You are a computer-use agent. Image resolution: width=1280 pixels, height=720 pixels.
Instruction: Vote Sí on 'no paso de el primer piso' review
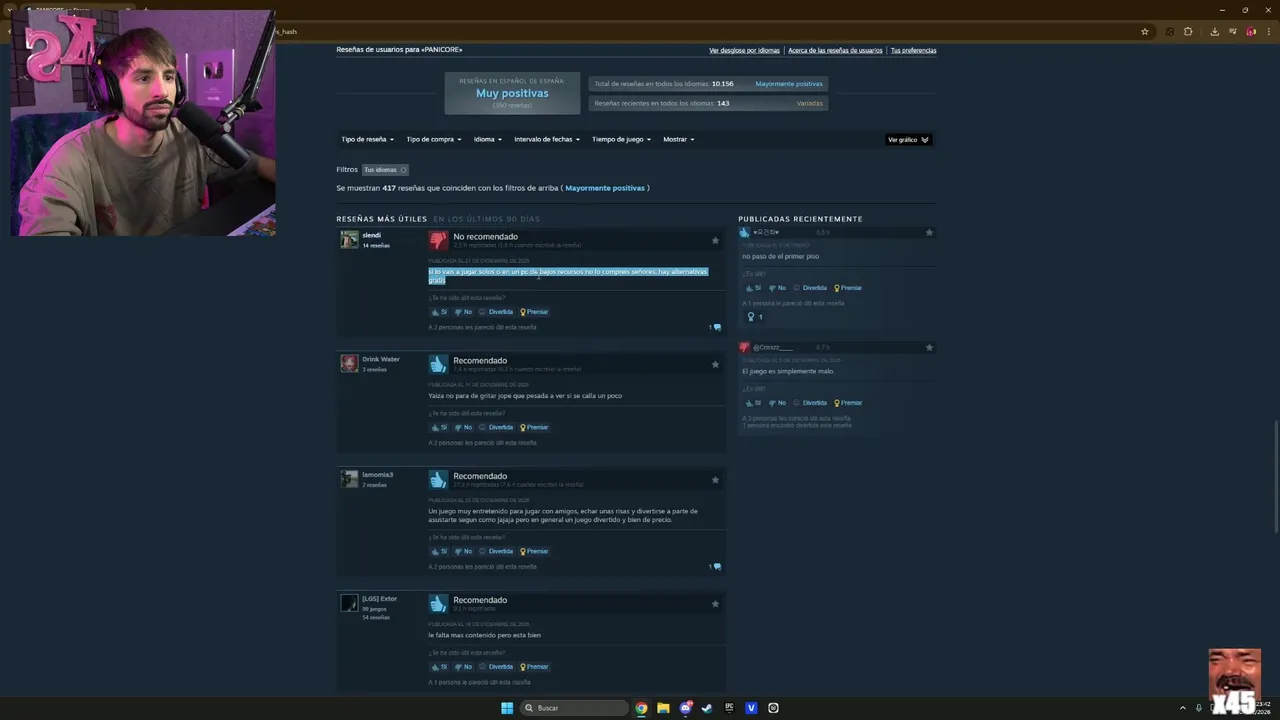[x=753, y=288]
